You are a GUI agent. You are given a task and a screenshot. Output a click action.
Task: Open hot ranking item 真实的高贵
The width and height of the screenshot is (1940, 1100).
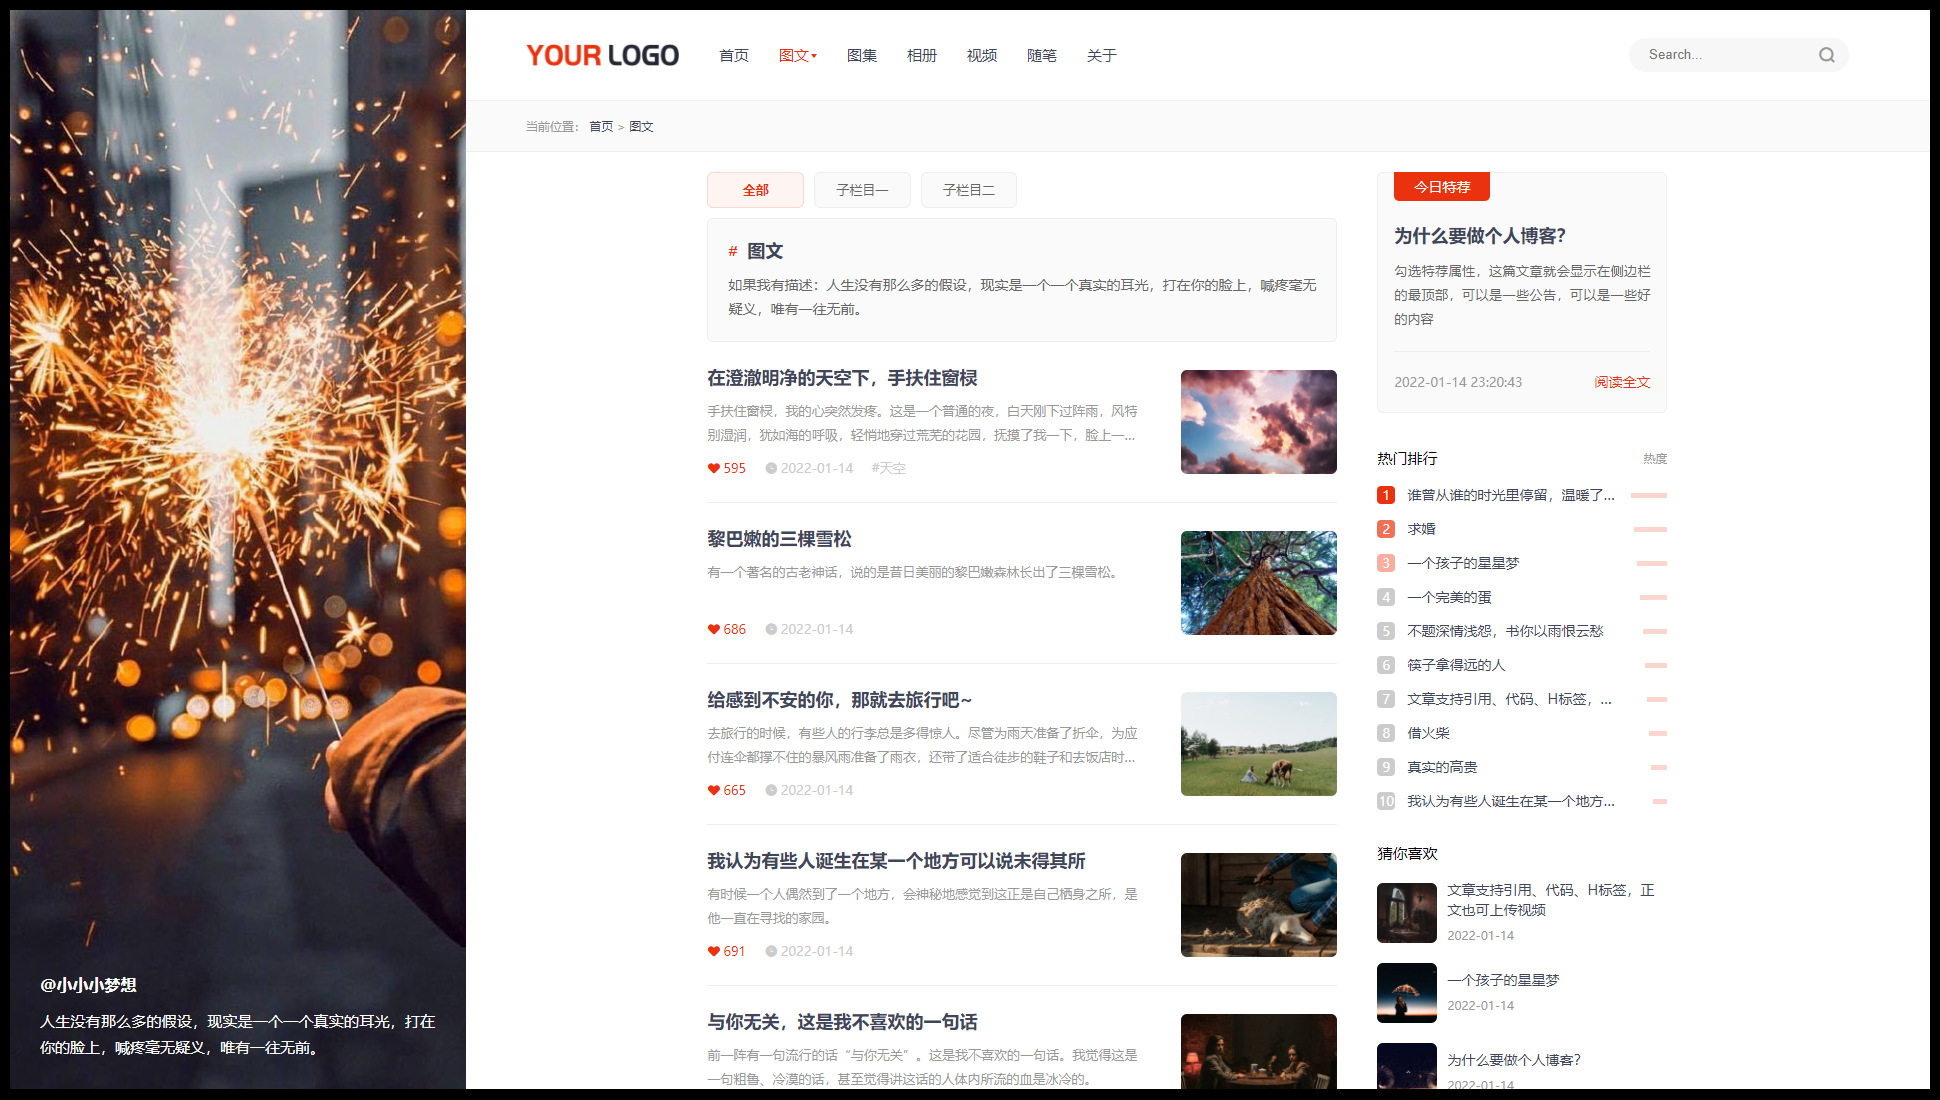(1442, 767)
